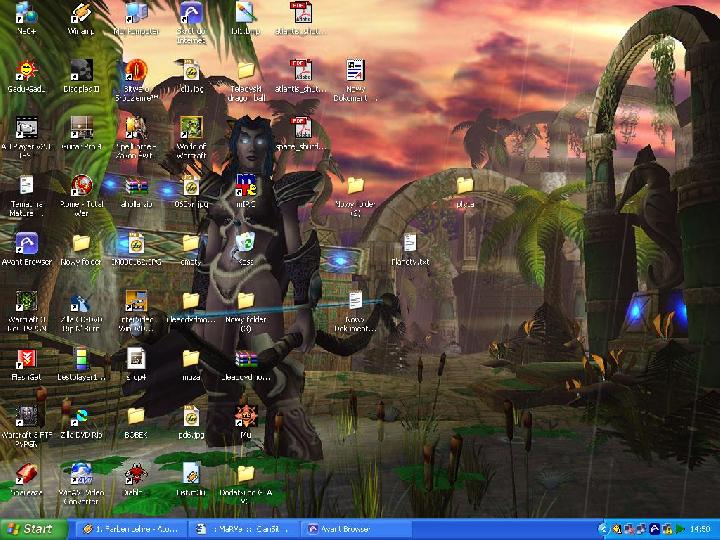Click the security alert shield tray icon

[x=667, y=529]
